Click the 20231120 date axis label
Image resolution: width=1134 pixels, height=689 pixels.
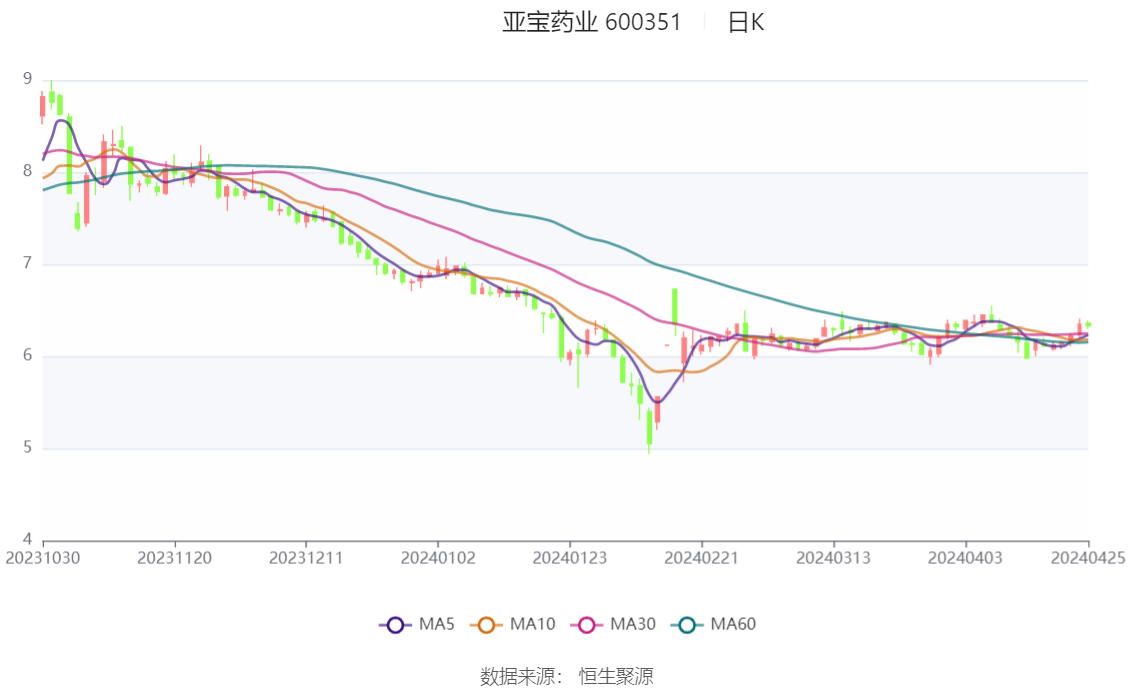174,558
